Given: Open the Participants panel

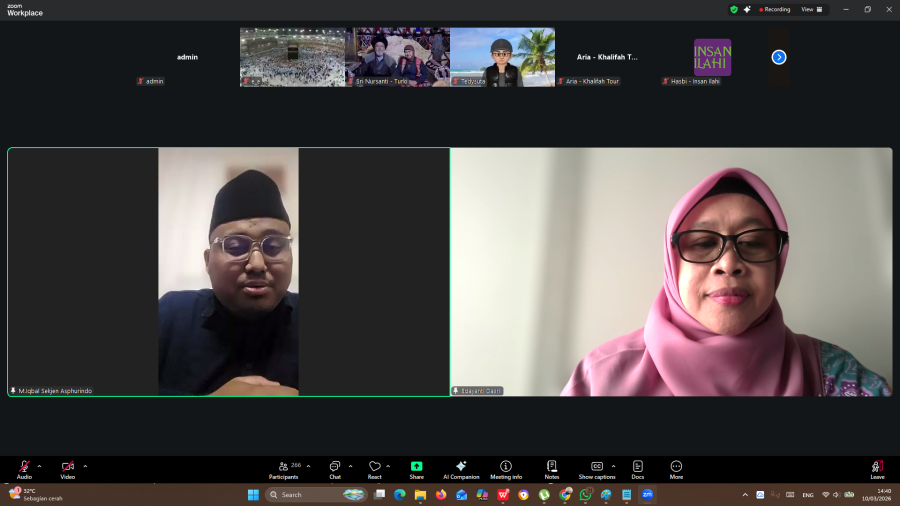Looking at the screenshot, I should coord(283,467).
